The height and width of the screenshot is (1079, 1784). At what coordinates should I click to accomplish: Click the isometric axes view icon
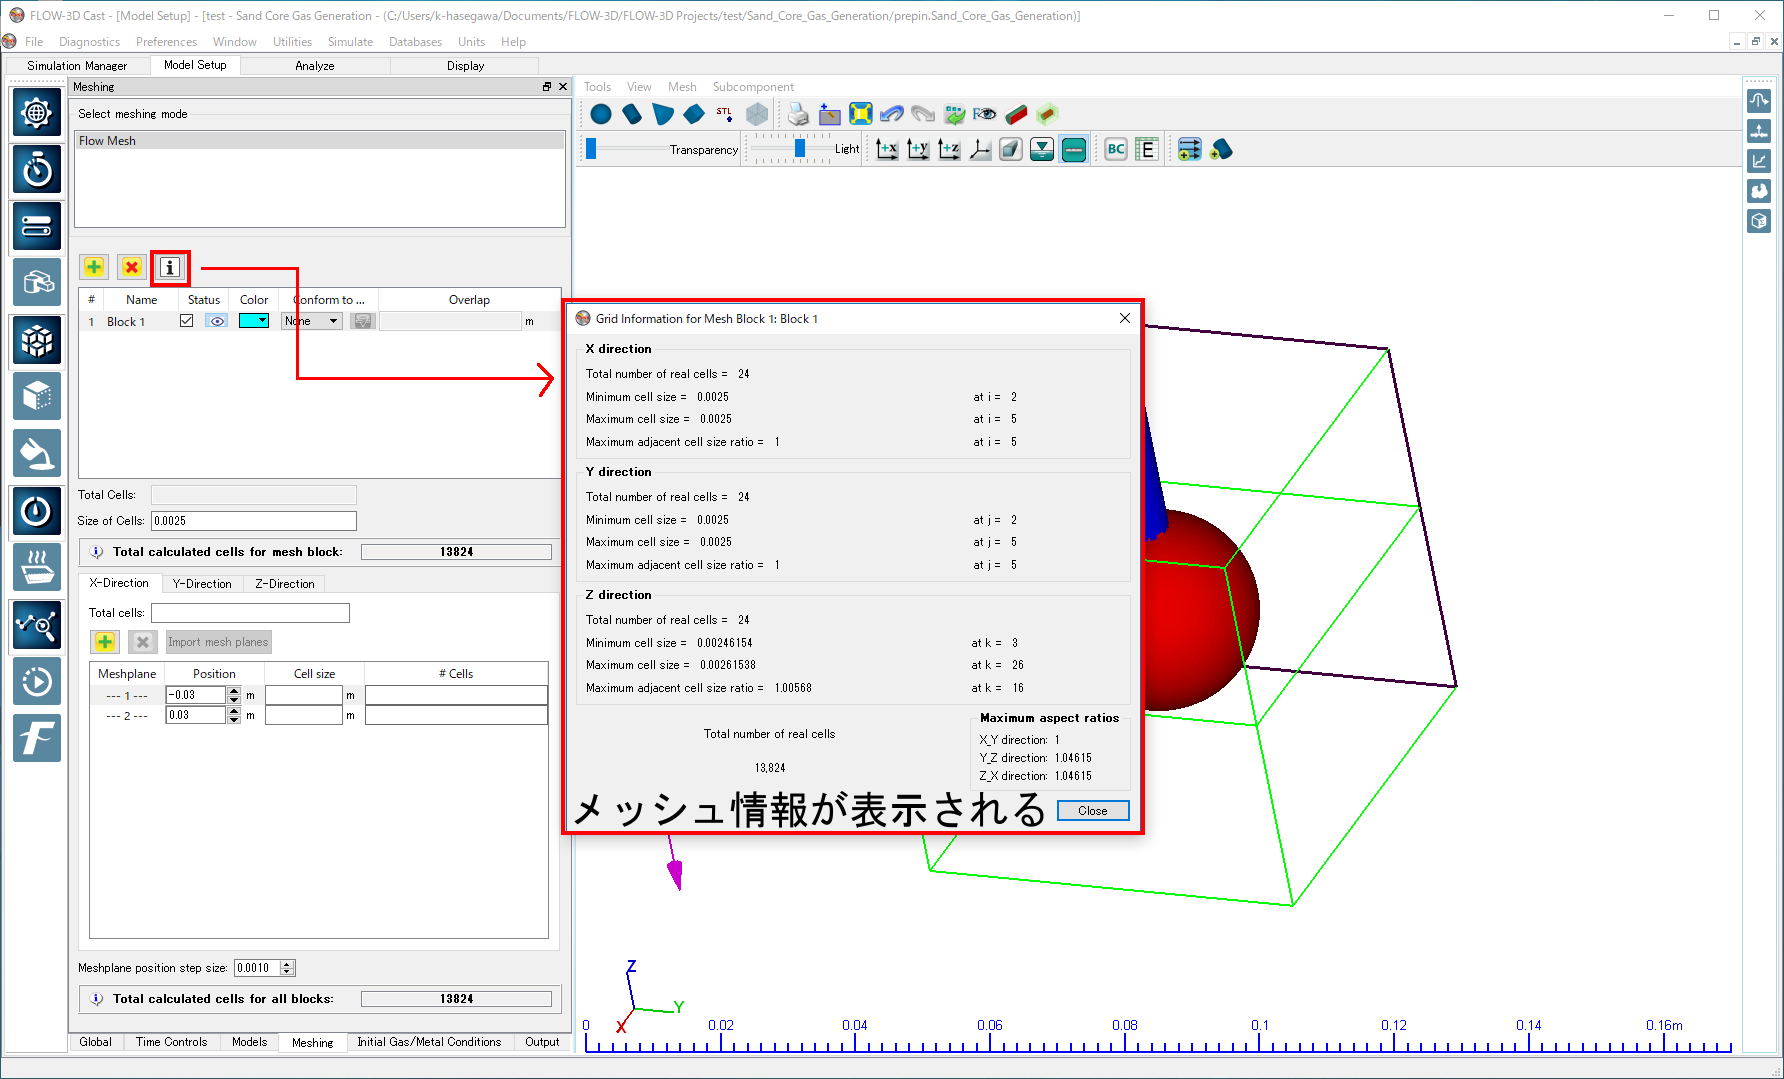(980, 150)
